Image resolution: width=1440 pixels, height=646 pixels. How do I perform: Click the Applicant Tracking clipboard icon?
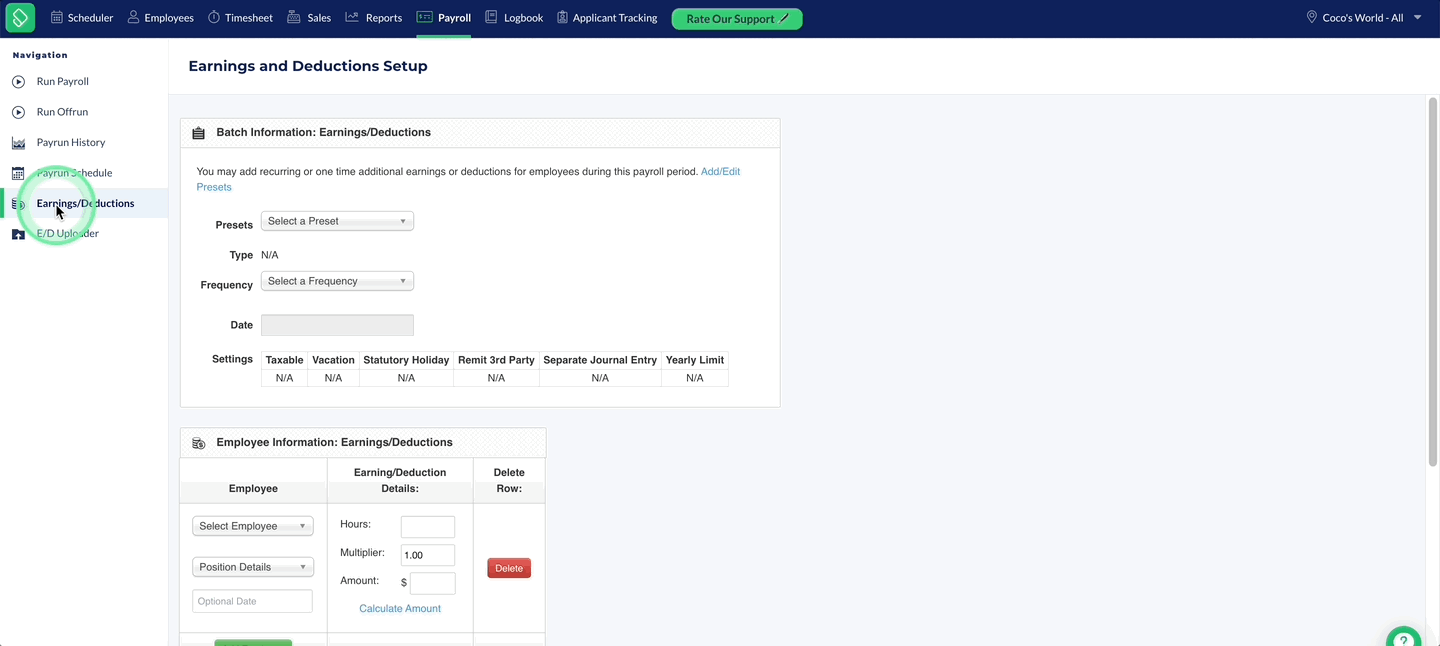point(562,18)
